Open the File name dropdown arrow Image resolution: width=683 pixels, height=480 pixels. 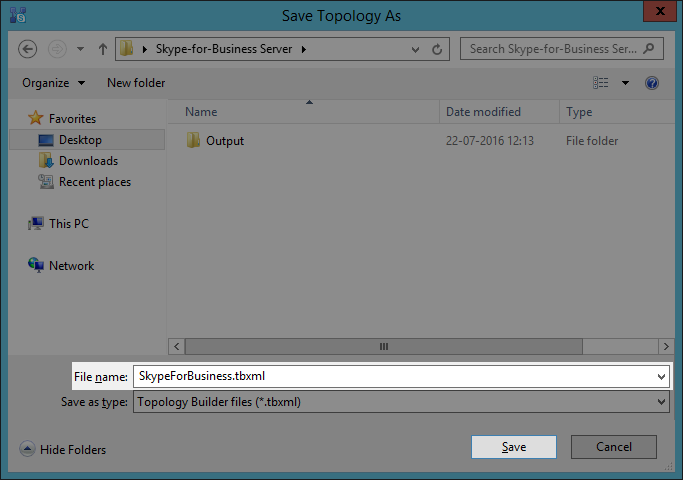coord(661,377)
